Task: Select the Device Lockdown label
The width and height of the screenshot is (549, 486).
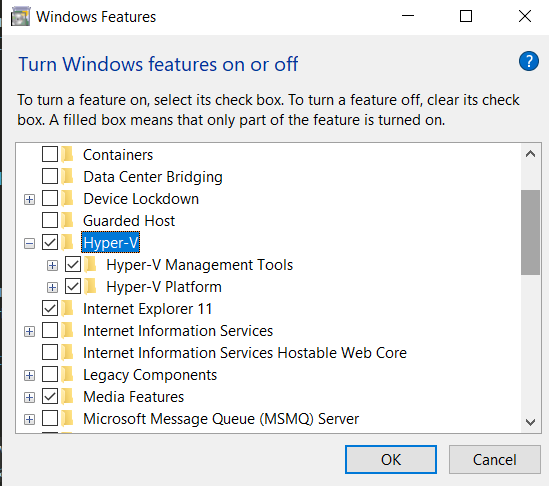Action: (x=141, y=199)
